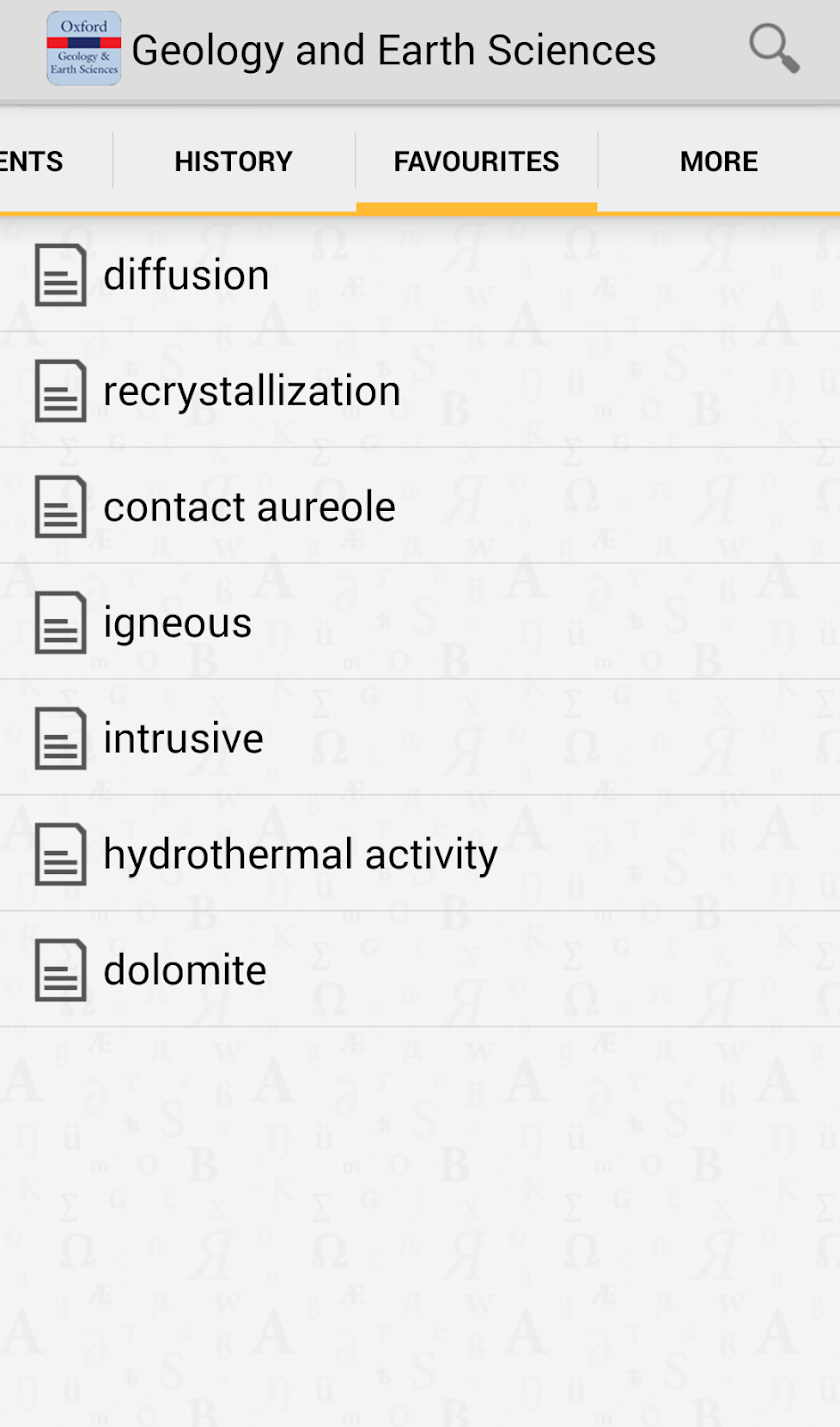
Task: Click document icon next to intrusive
Action: (x=61, y=739)
